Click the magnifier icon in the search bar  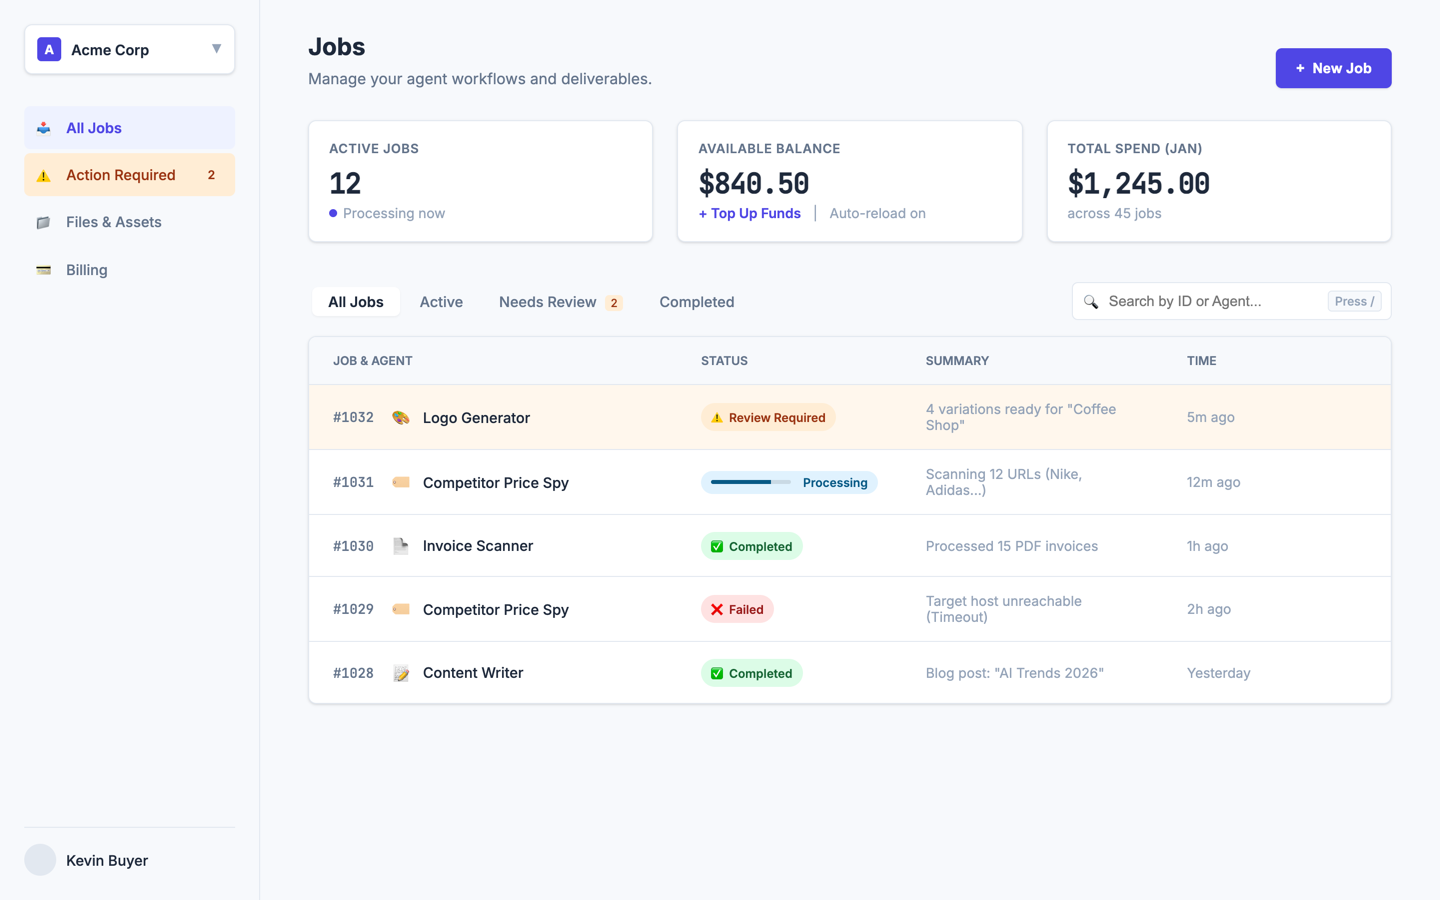(x=1091, y=300)
